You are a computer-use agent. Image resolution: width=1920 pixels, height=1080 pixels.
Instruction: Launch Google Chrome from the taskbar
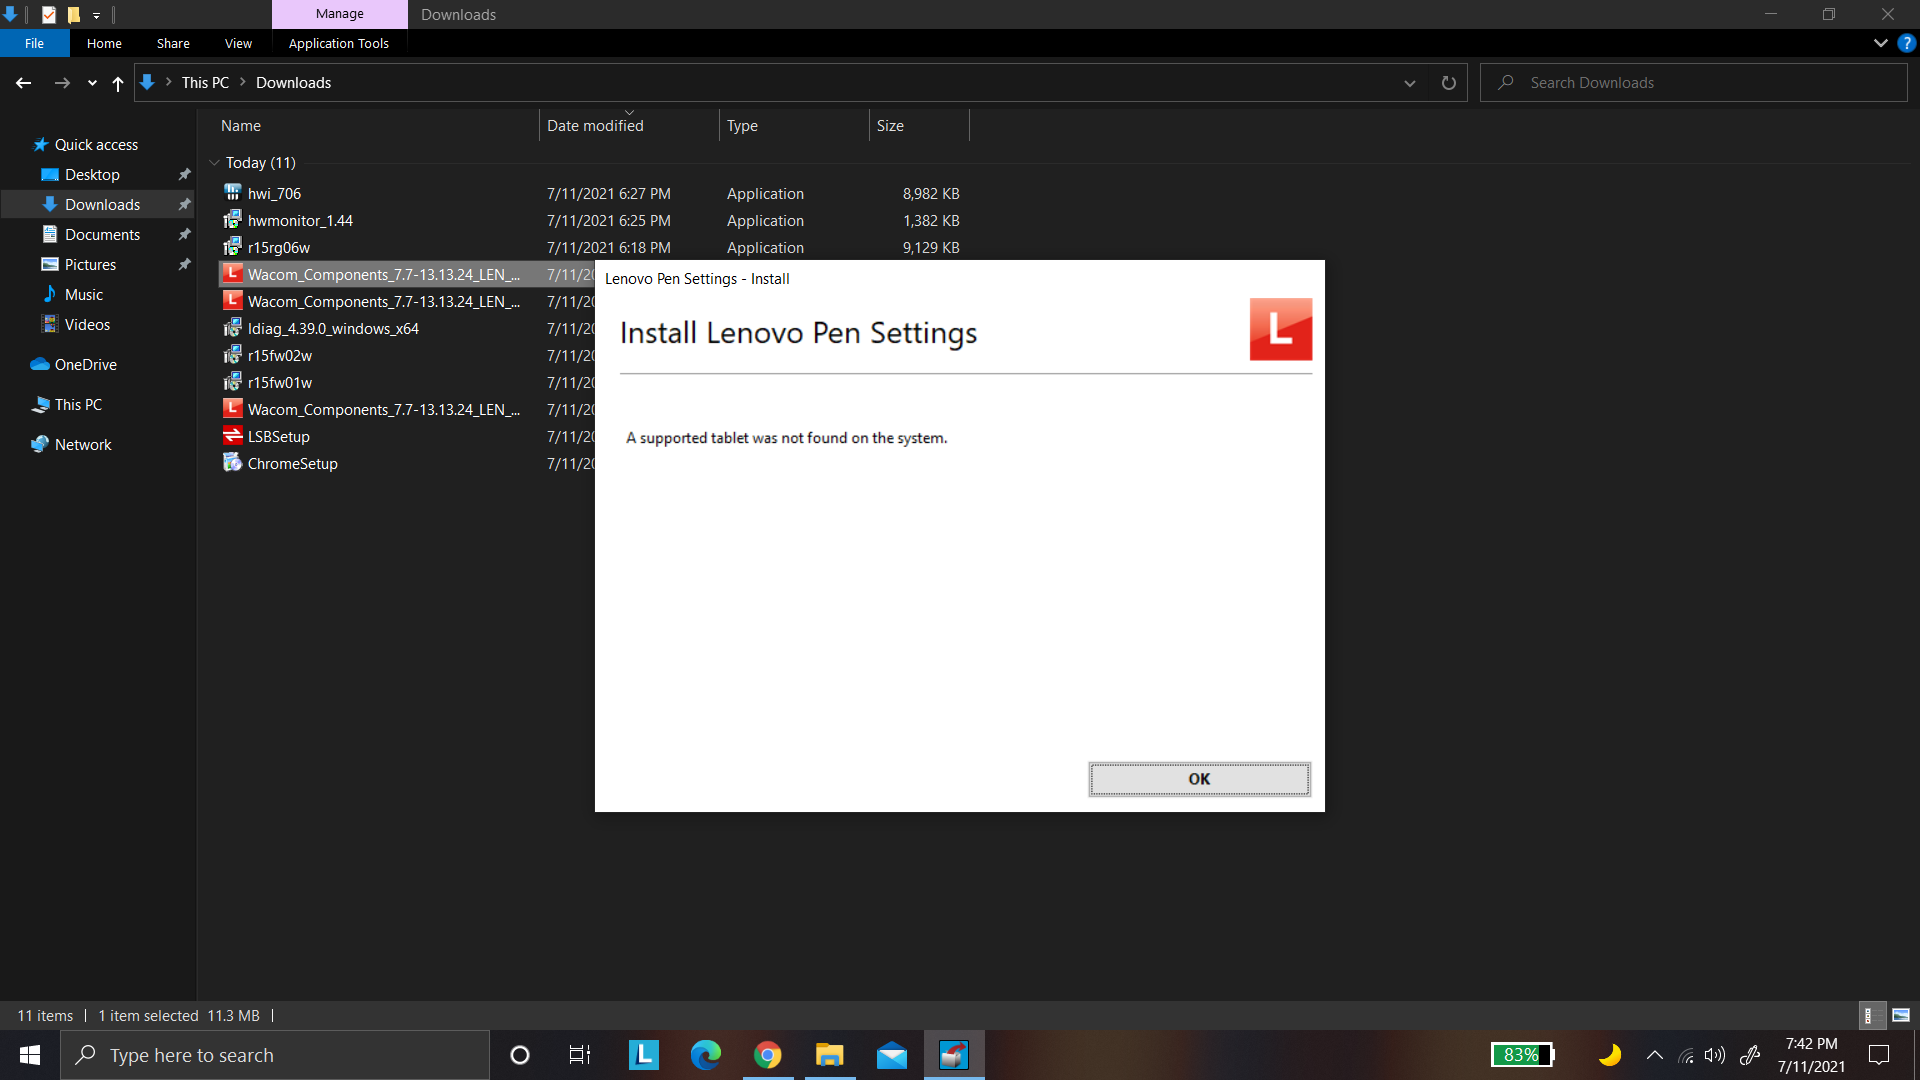click(767, 1055)
